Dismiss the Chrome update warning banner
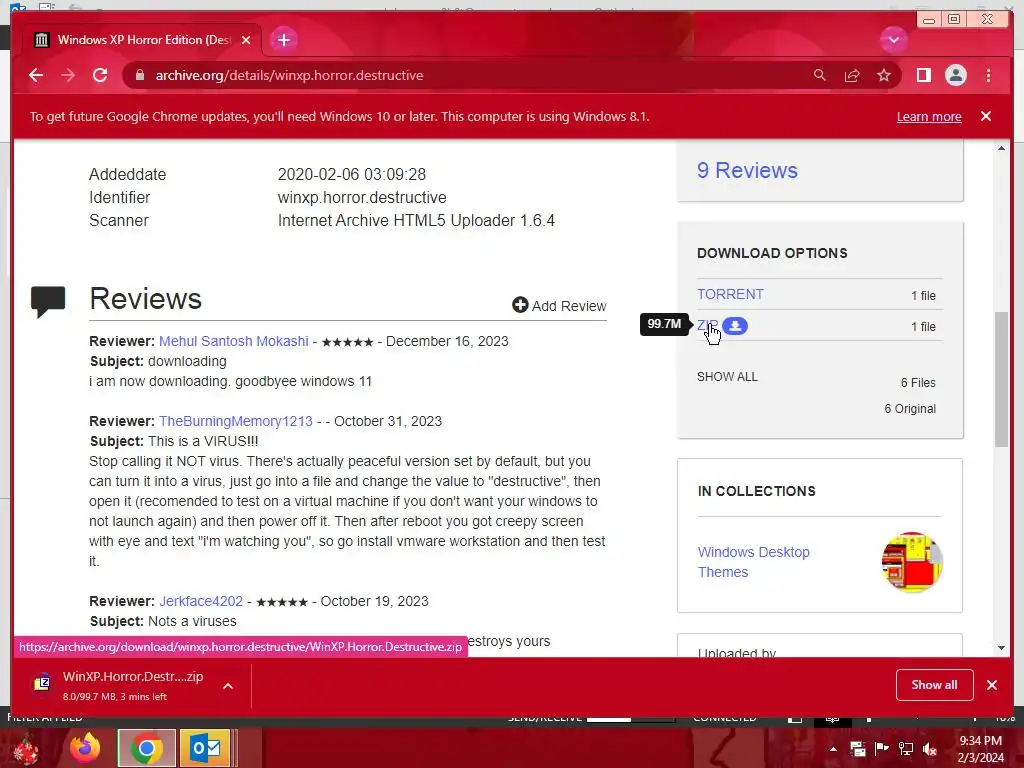 pos(986,116)
